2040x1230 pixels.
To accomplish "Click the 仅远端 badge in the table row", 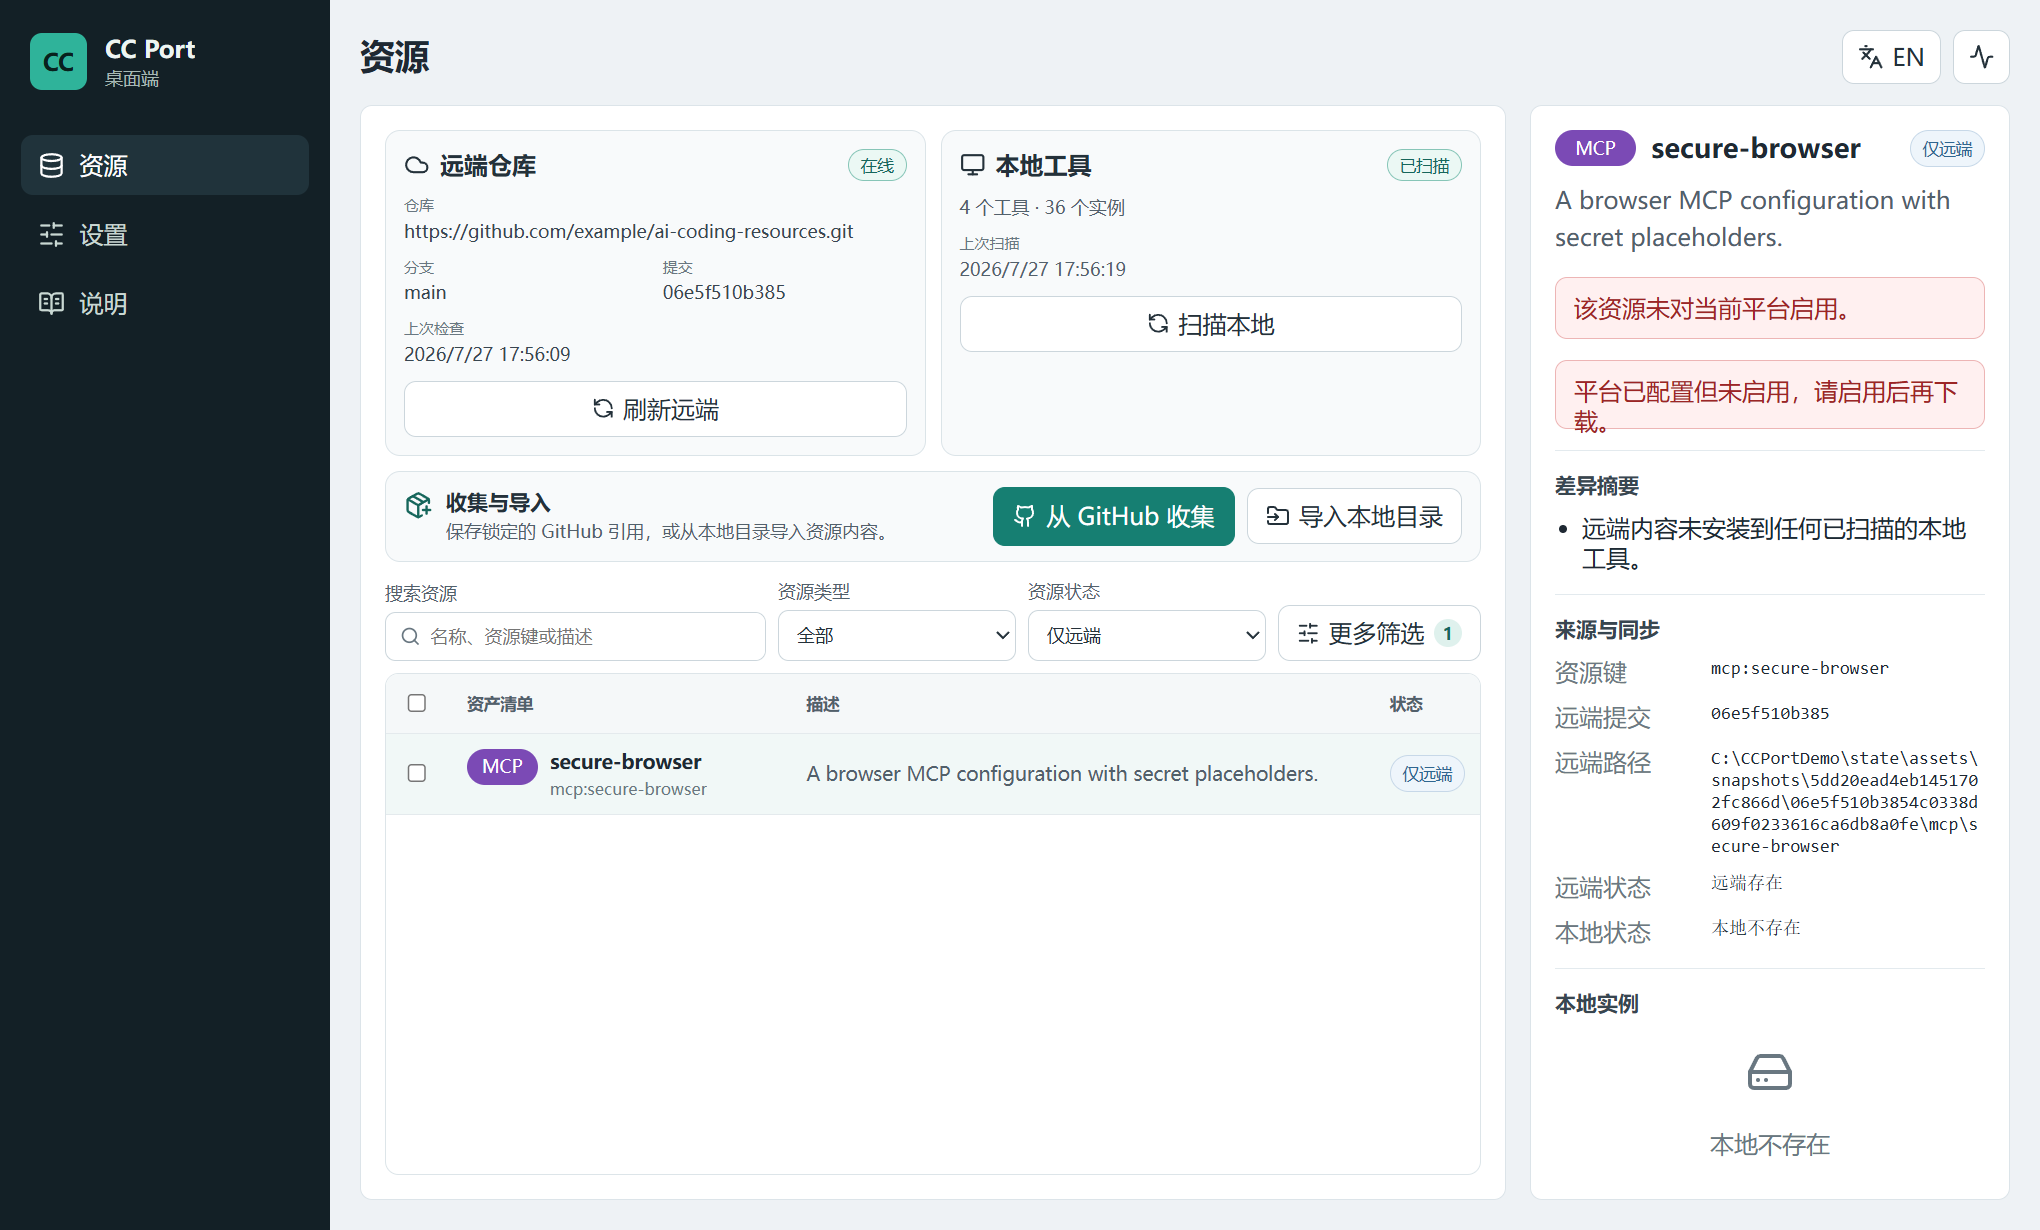I will (x=1427, y=774).
